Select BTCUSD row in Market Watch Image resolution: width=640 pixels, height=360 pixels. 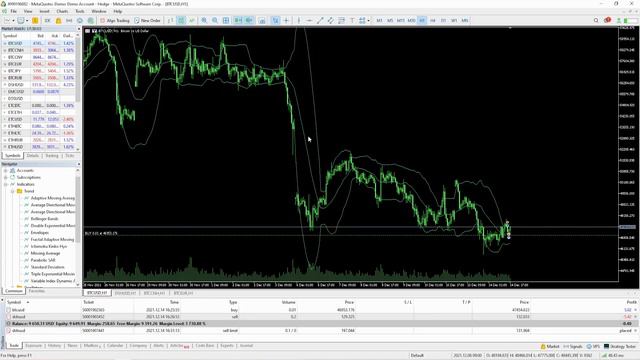pyautogui.click(x=40, y=43)
